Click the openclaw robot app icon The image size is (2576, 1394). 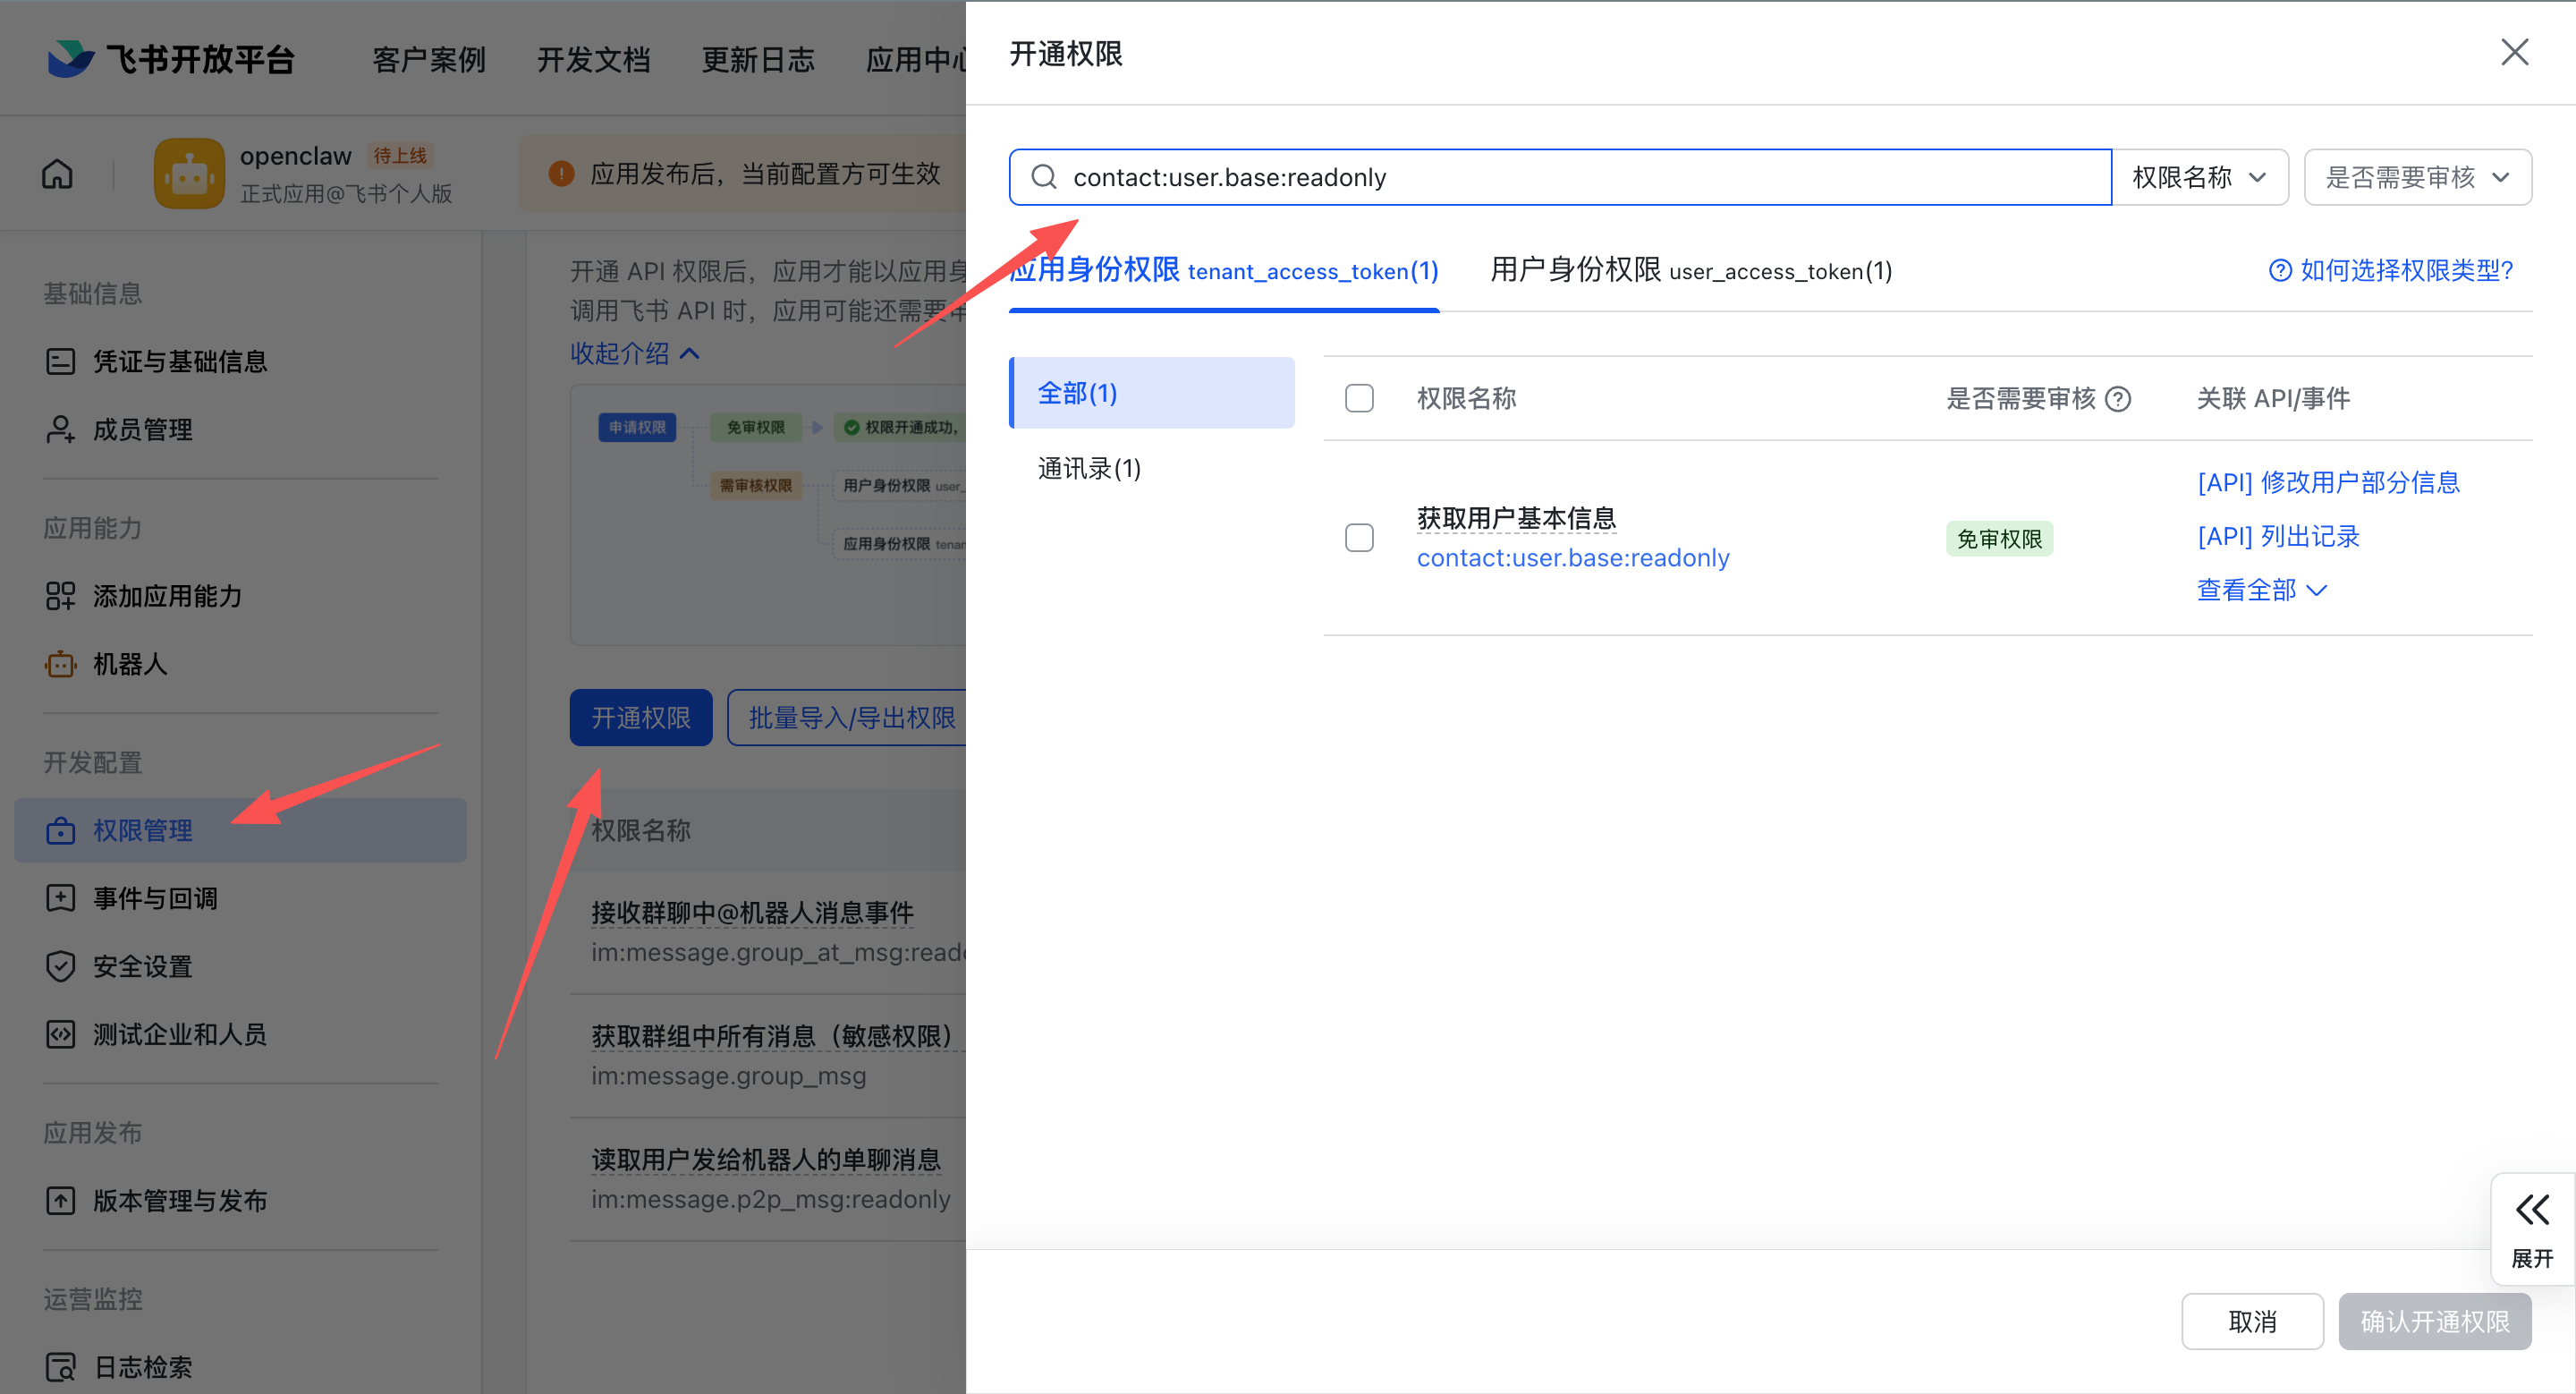tap(189, 174)
